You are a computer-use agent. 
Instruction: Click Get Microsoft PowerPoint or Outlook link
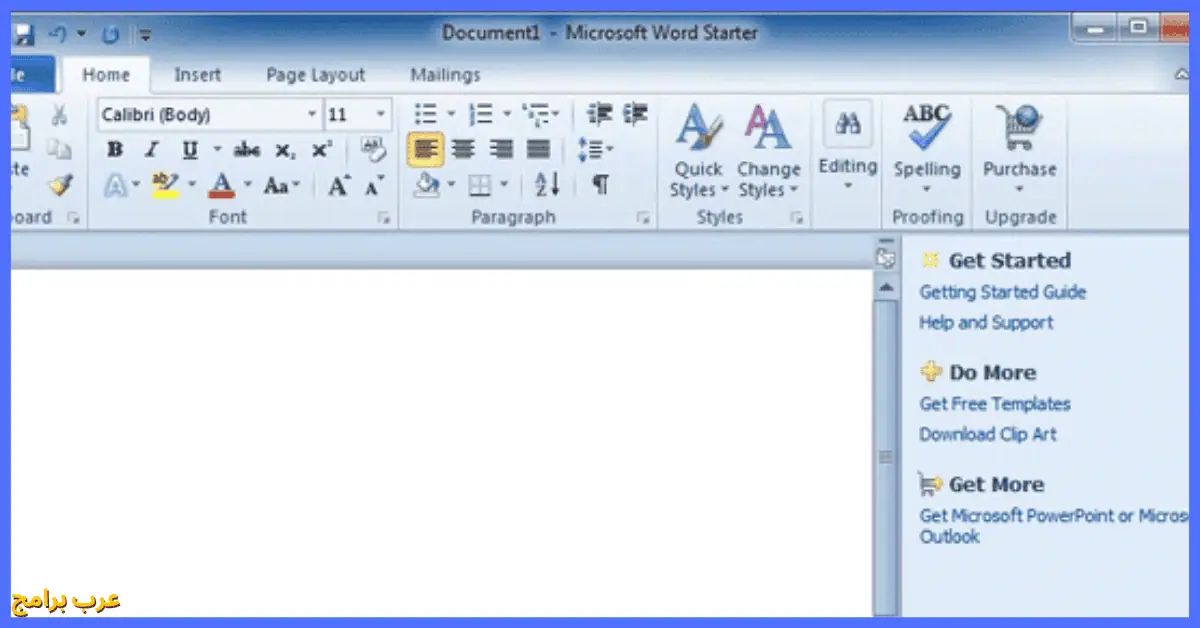click(x=1054, y=526)
